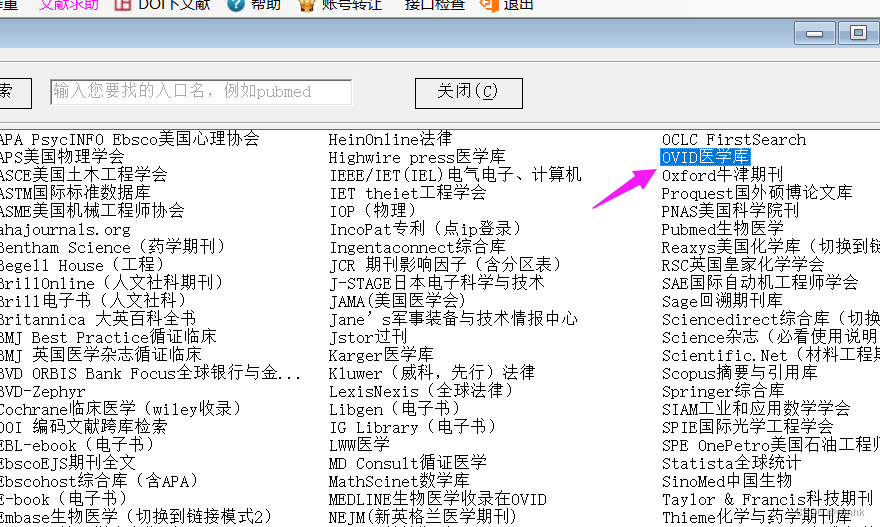
Task: Select Kluwer（威科，先行）法律 entry
Action: pyautogui.click(x=432, y=373)
